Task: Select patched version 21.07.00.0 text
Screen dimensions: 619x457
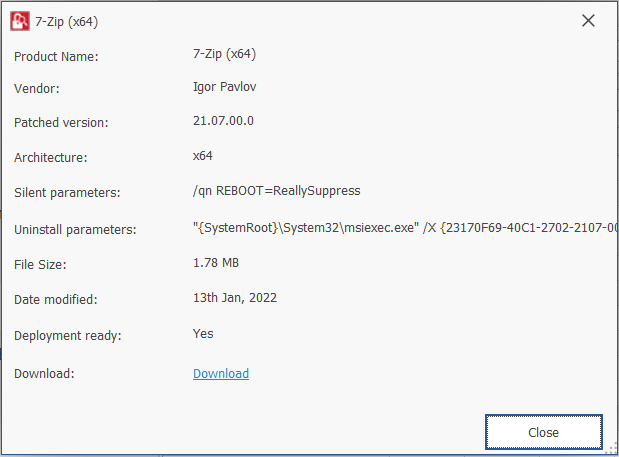Action: click(223, 121)
